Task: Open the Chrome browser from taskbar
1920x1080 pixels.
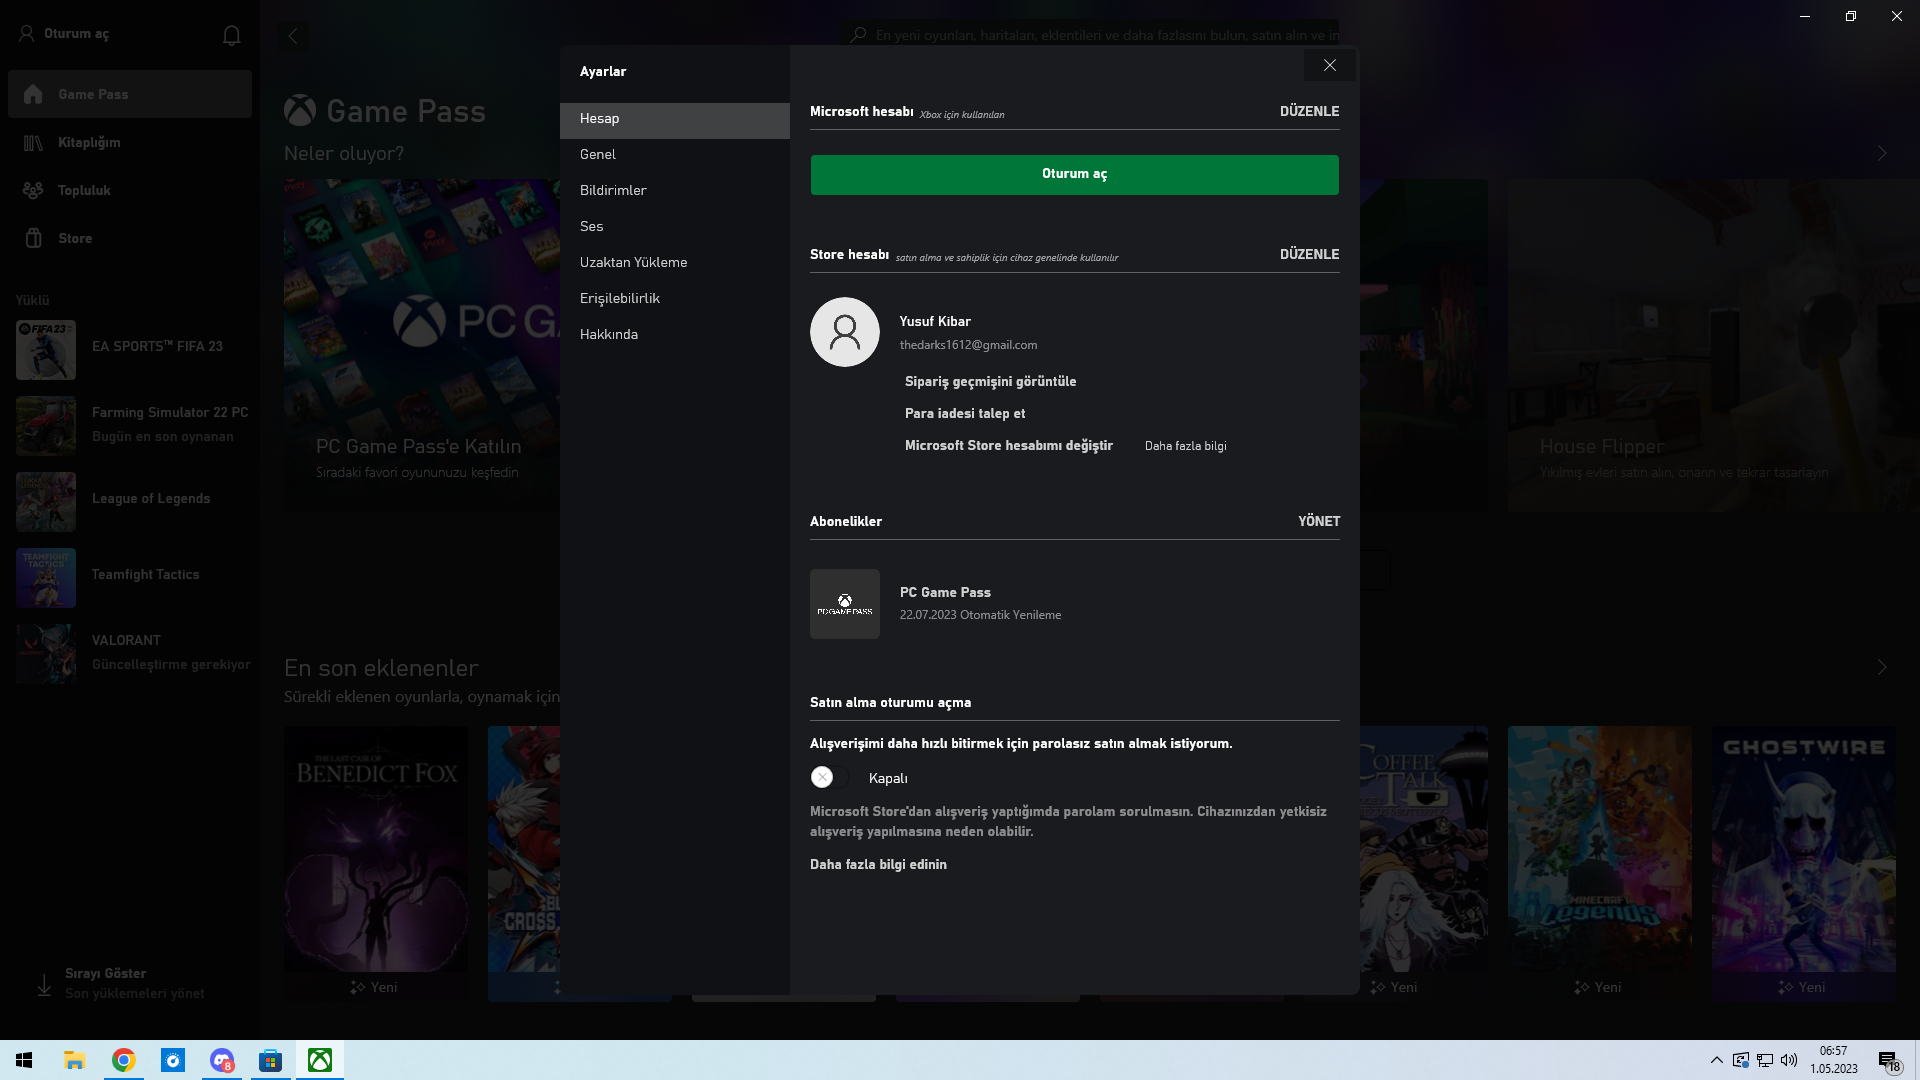Action: point(124,1060)
